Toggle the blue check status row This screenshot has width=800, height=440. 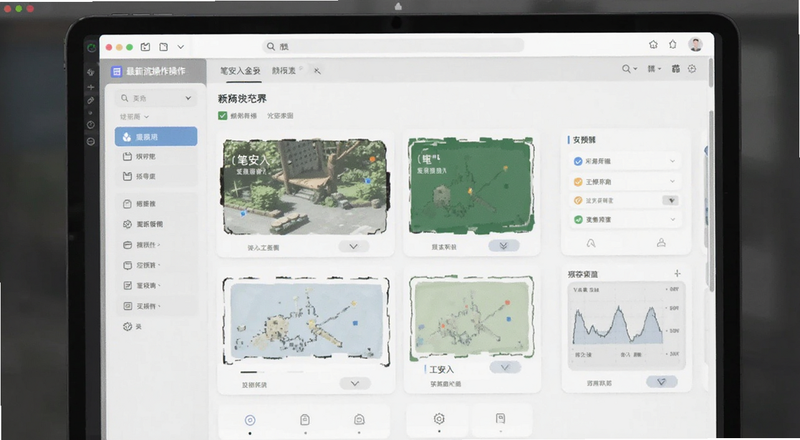point(626,161)
